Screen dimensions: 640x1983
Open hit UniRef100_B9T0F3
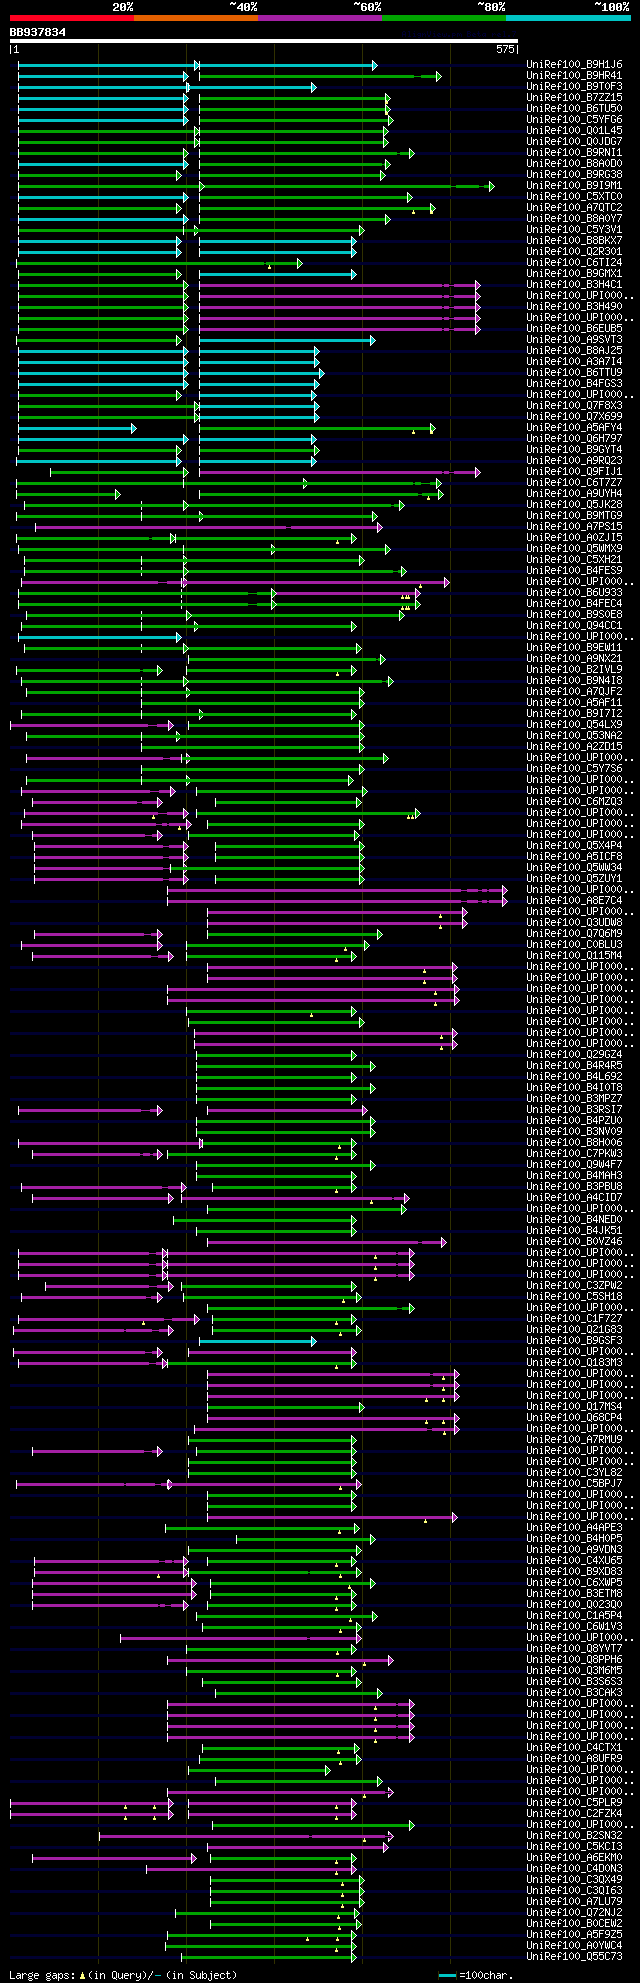coord(574,87)
